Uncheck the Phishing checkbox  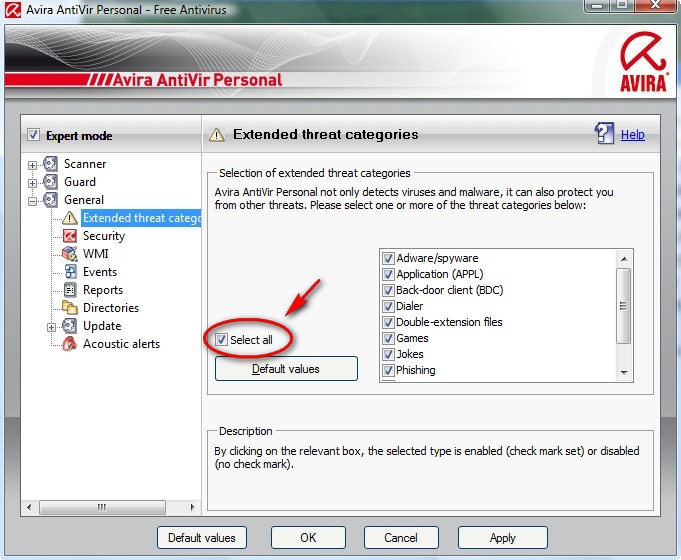(388, 371)
